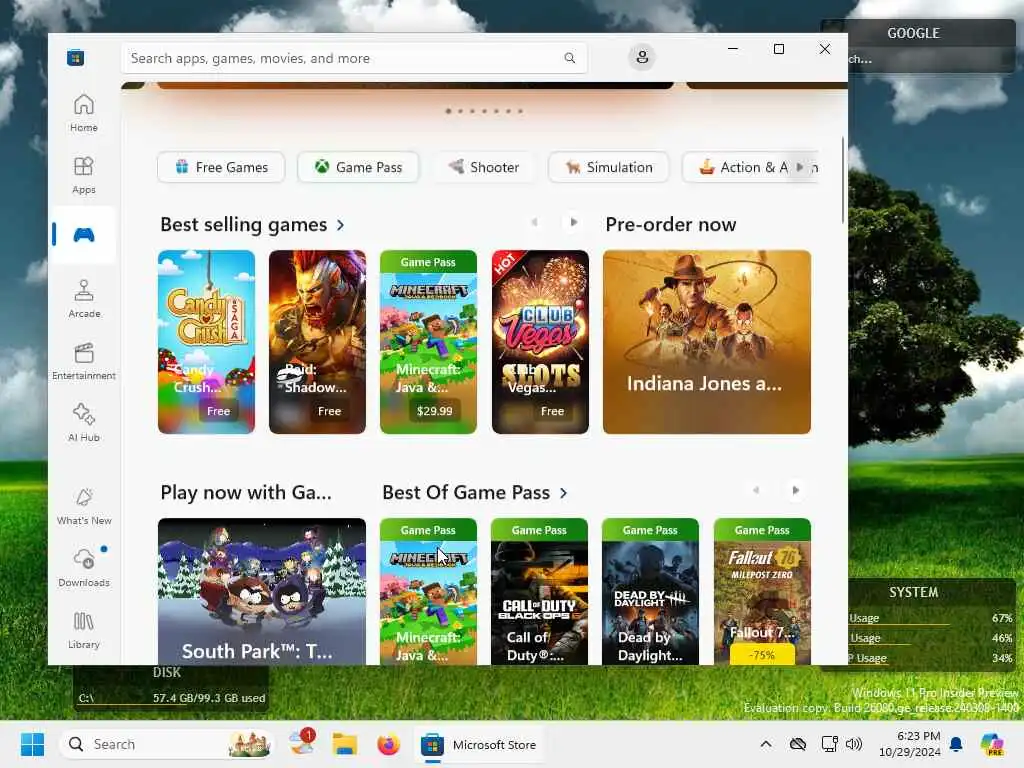Open the Downloads page
The height and width of the screenshot is (768, 1024).
[x=84, y=568]
